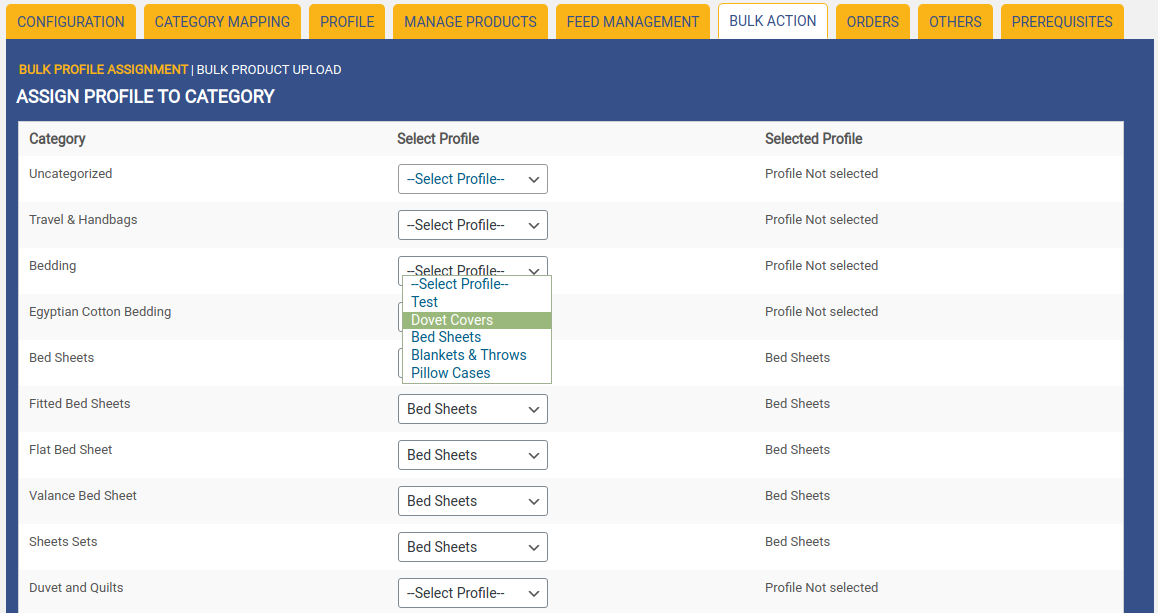The height and width of the screenshot is (613, 1158).
Task: Go to the Profile tab
Action: [x=347, y=22]
